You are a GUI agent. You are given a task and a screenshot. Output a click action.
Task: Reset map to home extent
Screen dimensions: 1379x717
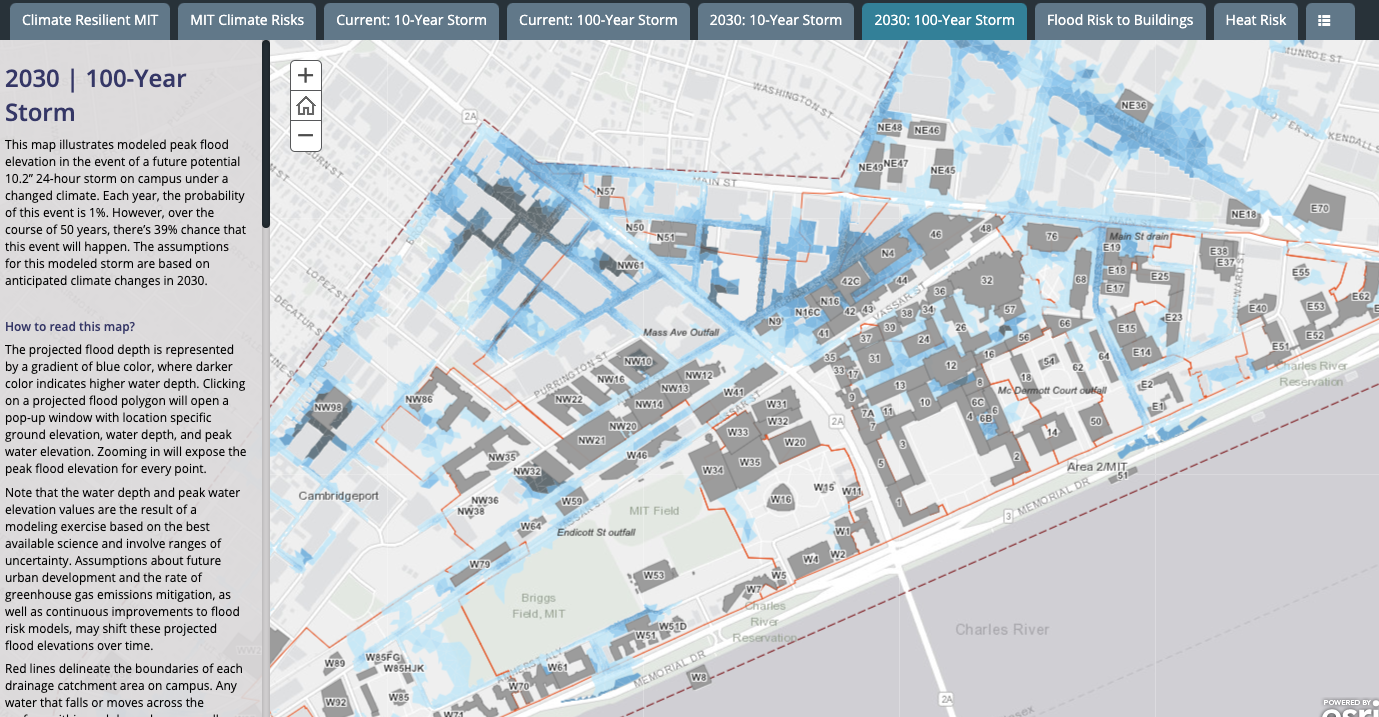click(x=306, y=106)
